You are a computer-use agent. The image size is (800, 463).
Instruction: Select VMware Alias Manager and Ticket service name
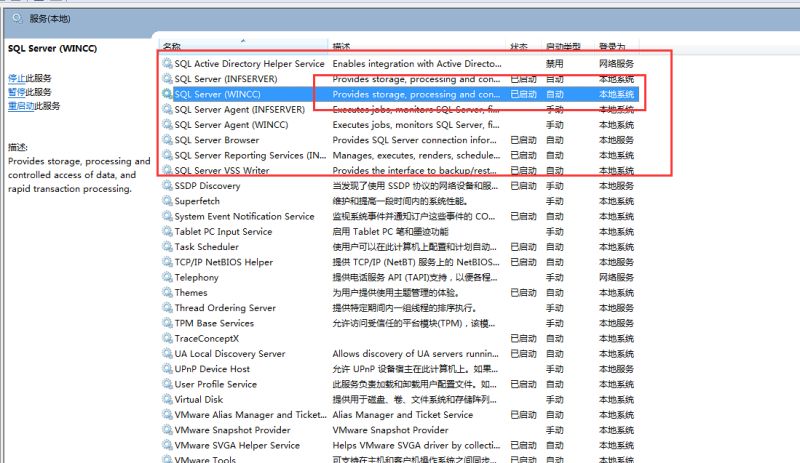click(250, 415)
